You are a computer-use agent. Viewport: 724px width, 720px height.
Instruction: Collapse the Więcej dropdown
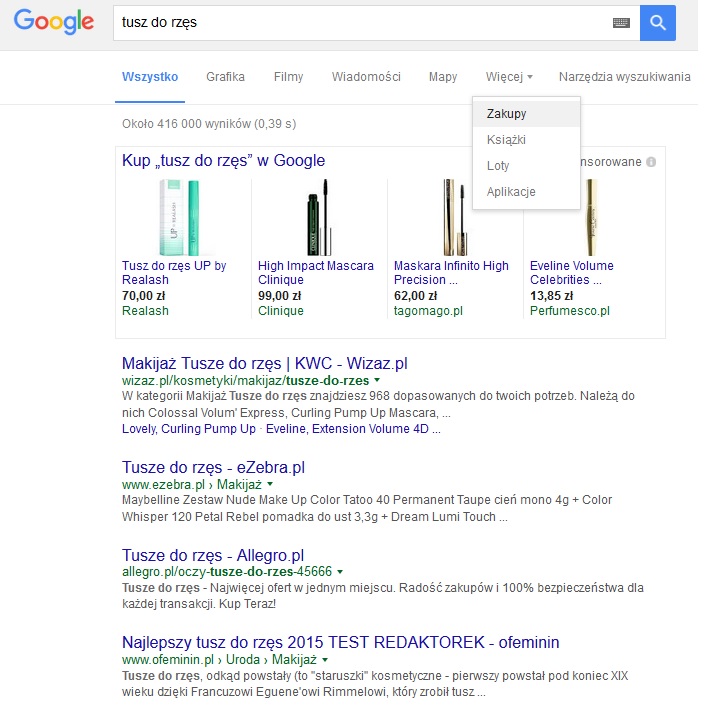point(509,77)
